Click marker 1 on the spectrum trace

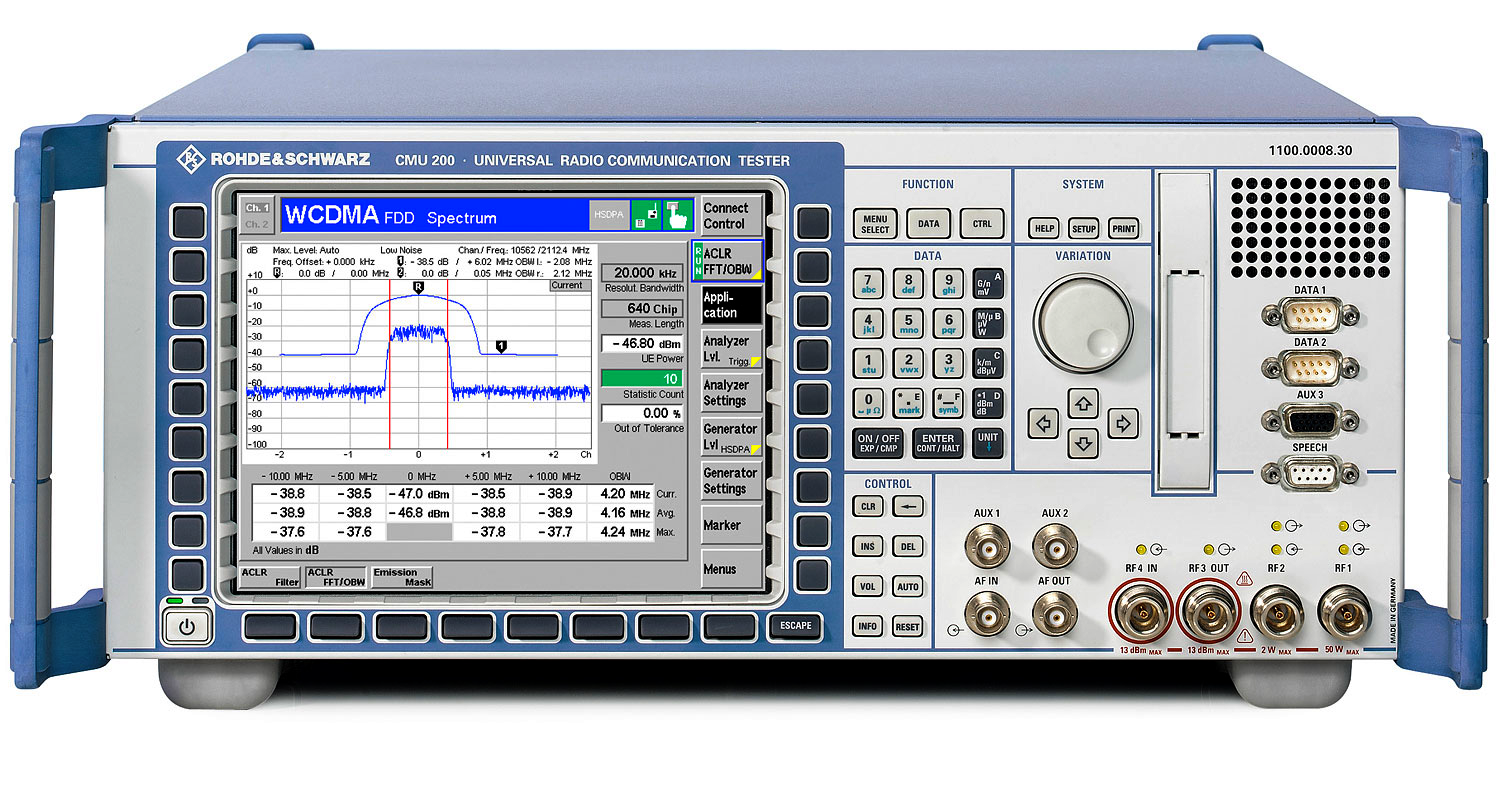tap(501, 346)
